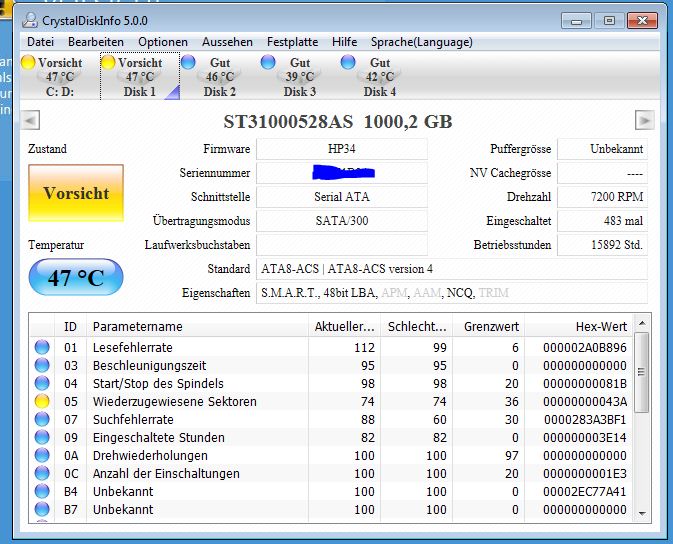Click the Eigenschaften field with S.M.A.R.T.

click(452, 293)
